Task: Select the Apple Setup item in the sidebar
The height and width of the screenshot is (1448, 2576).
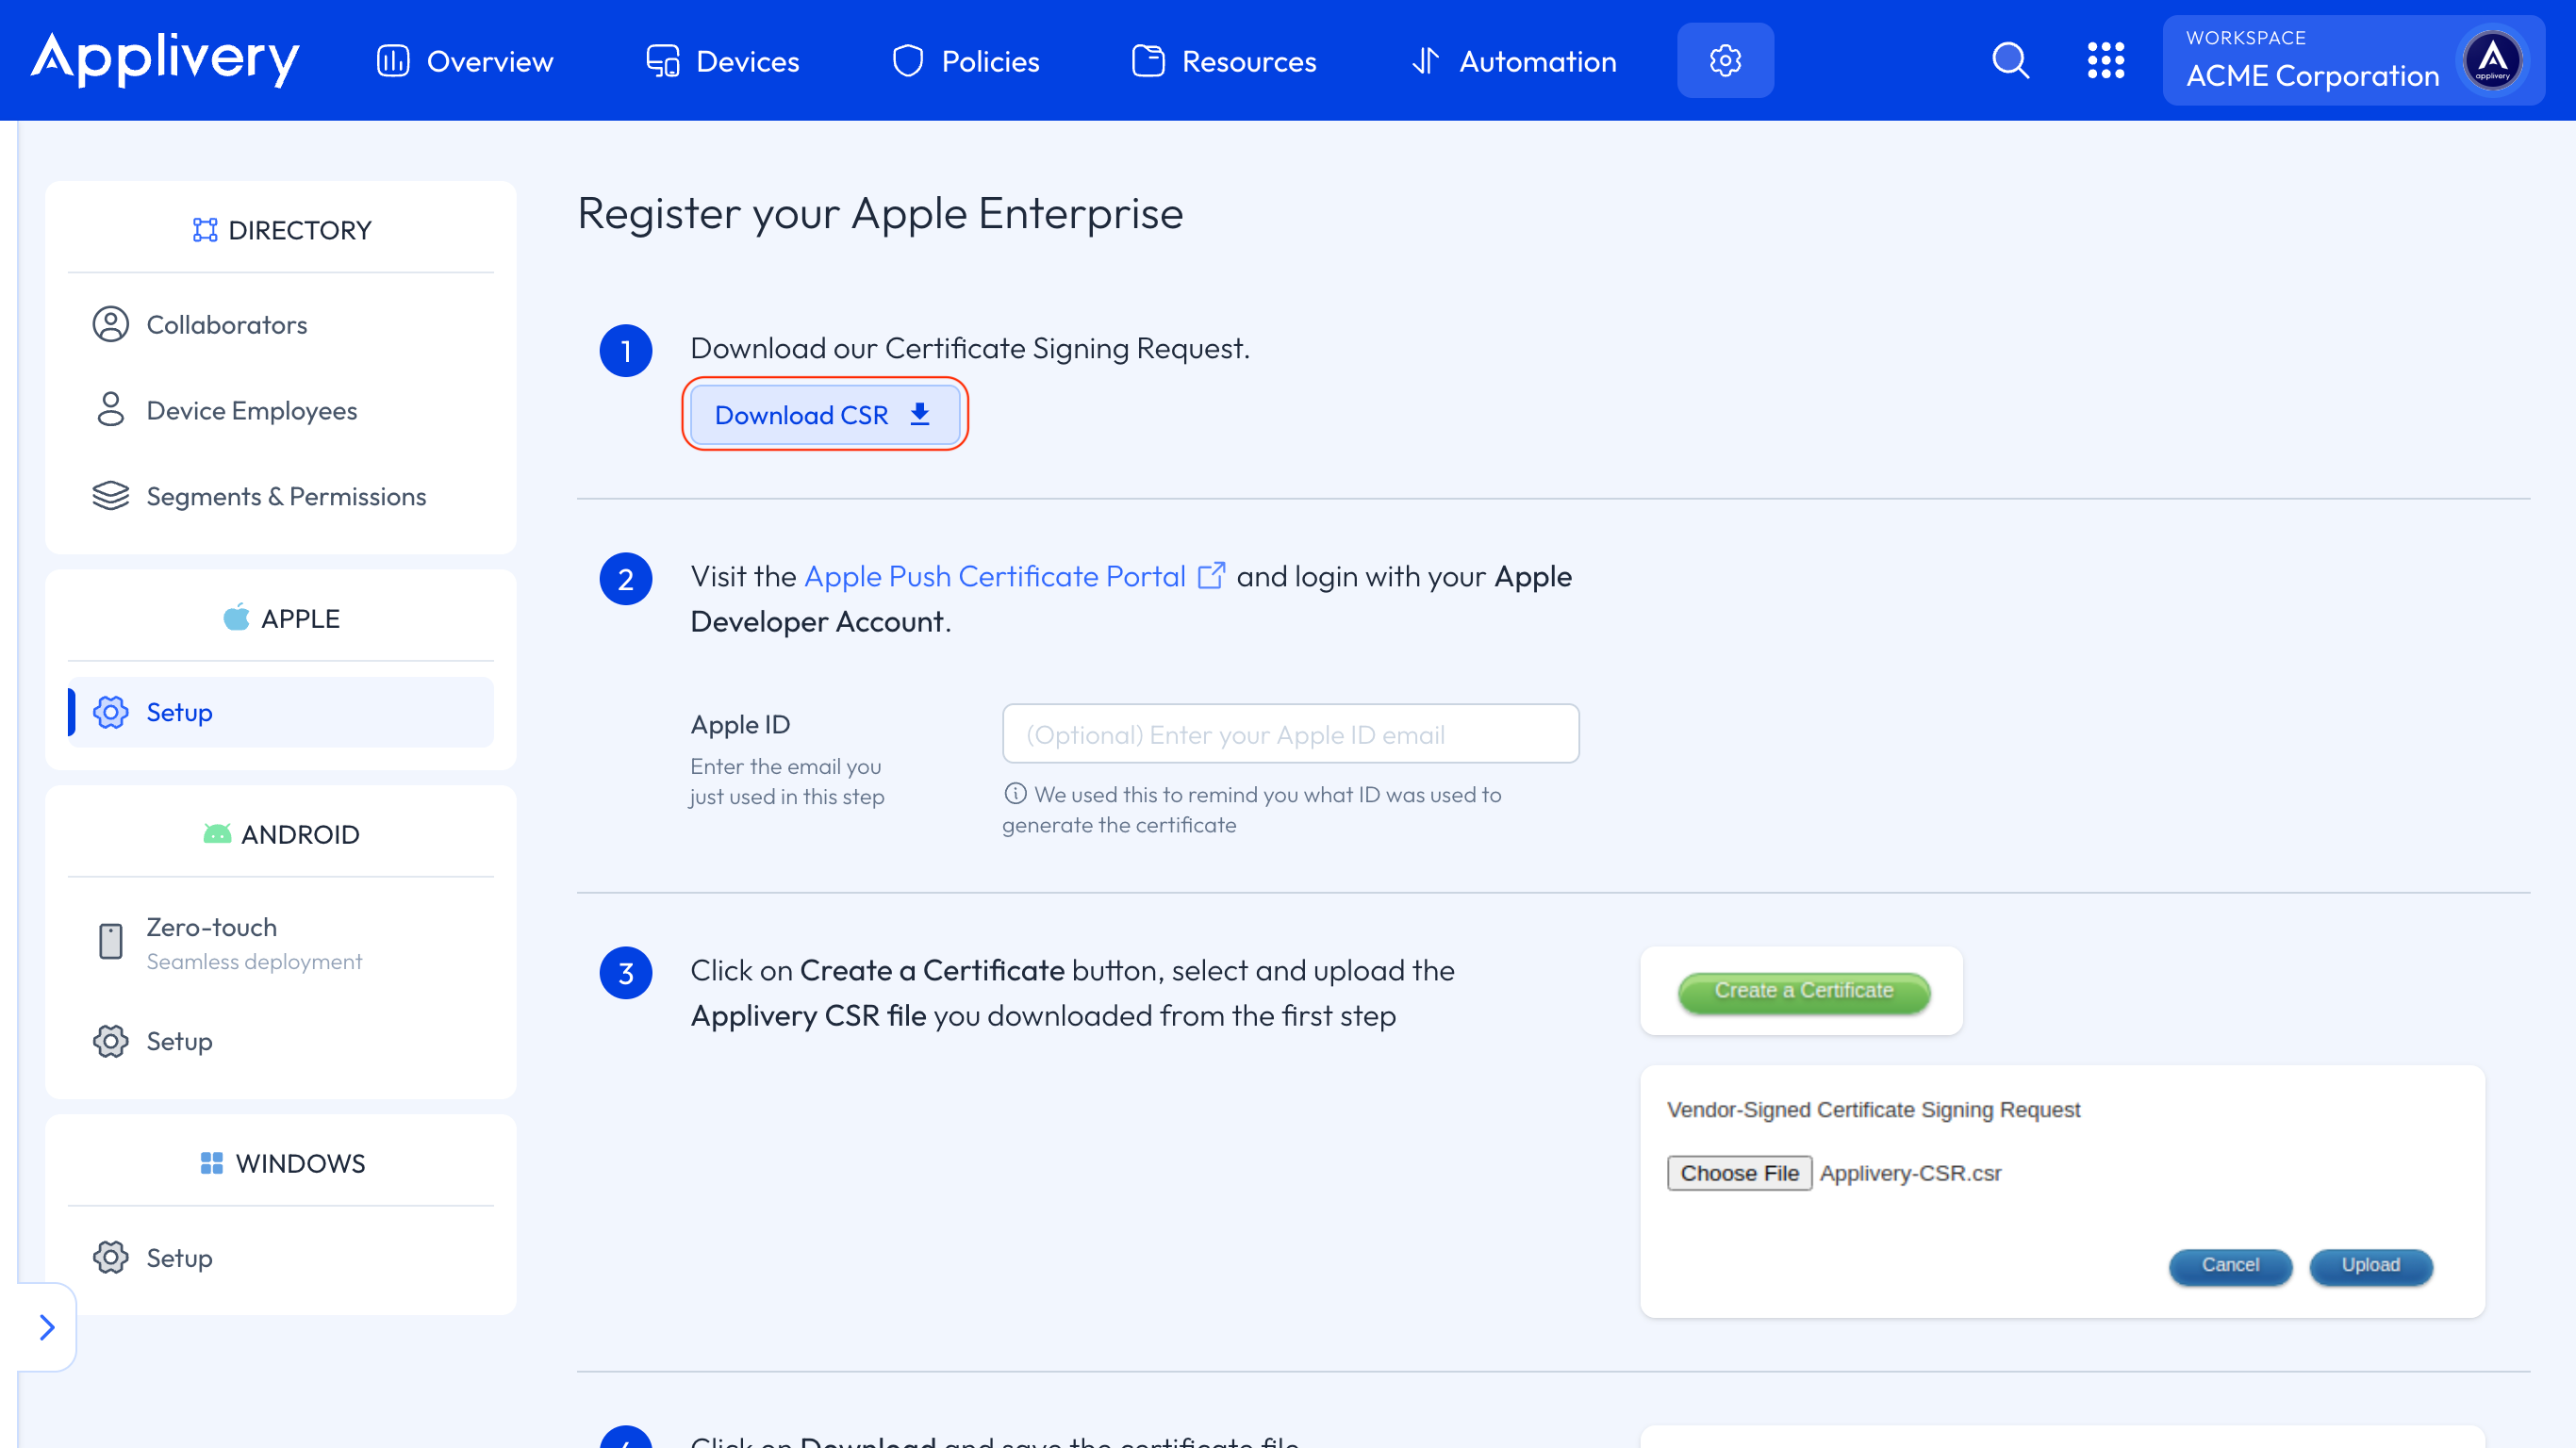Action: click(x=180, y=712)
